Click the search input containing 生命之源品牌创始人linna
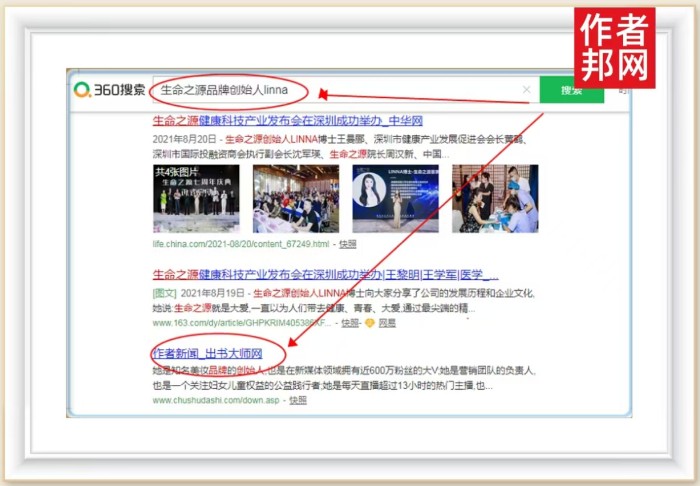Image resolution: width=700 pixels, height=486 pixels. point(300,90)
